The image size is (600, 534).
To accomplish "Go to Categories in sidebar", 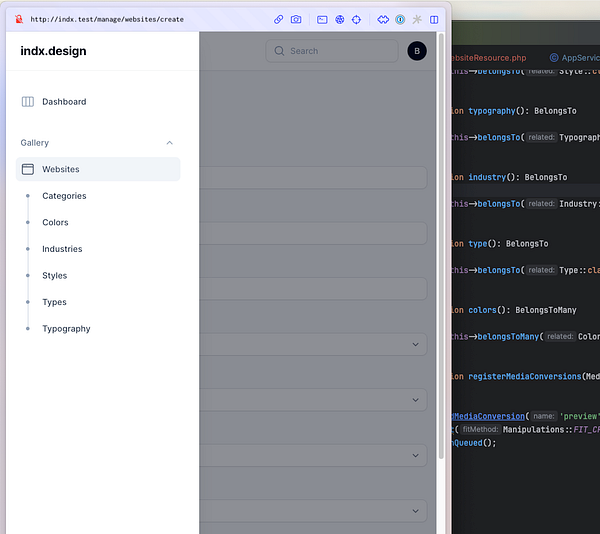I will [64, 196].
